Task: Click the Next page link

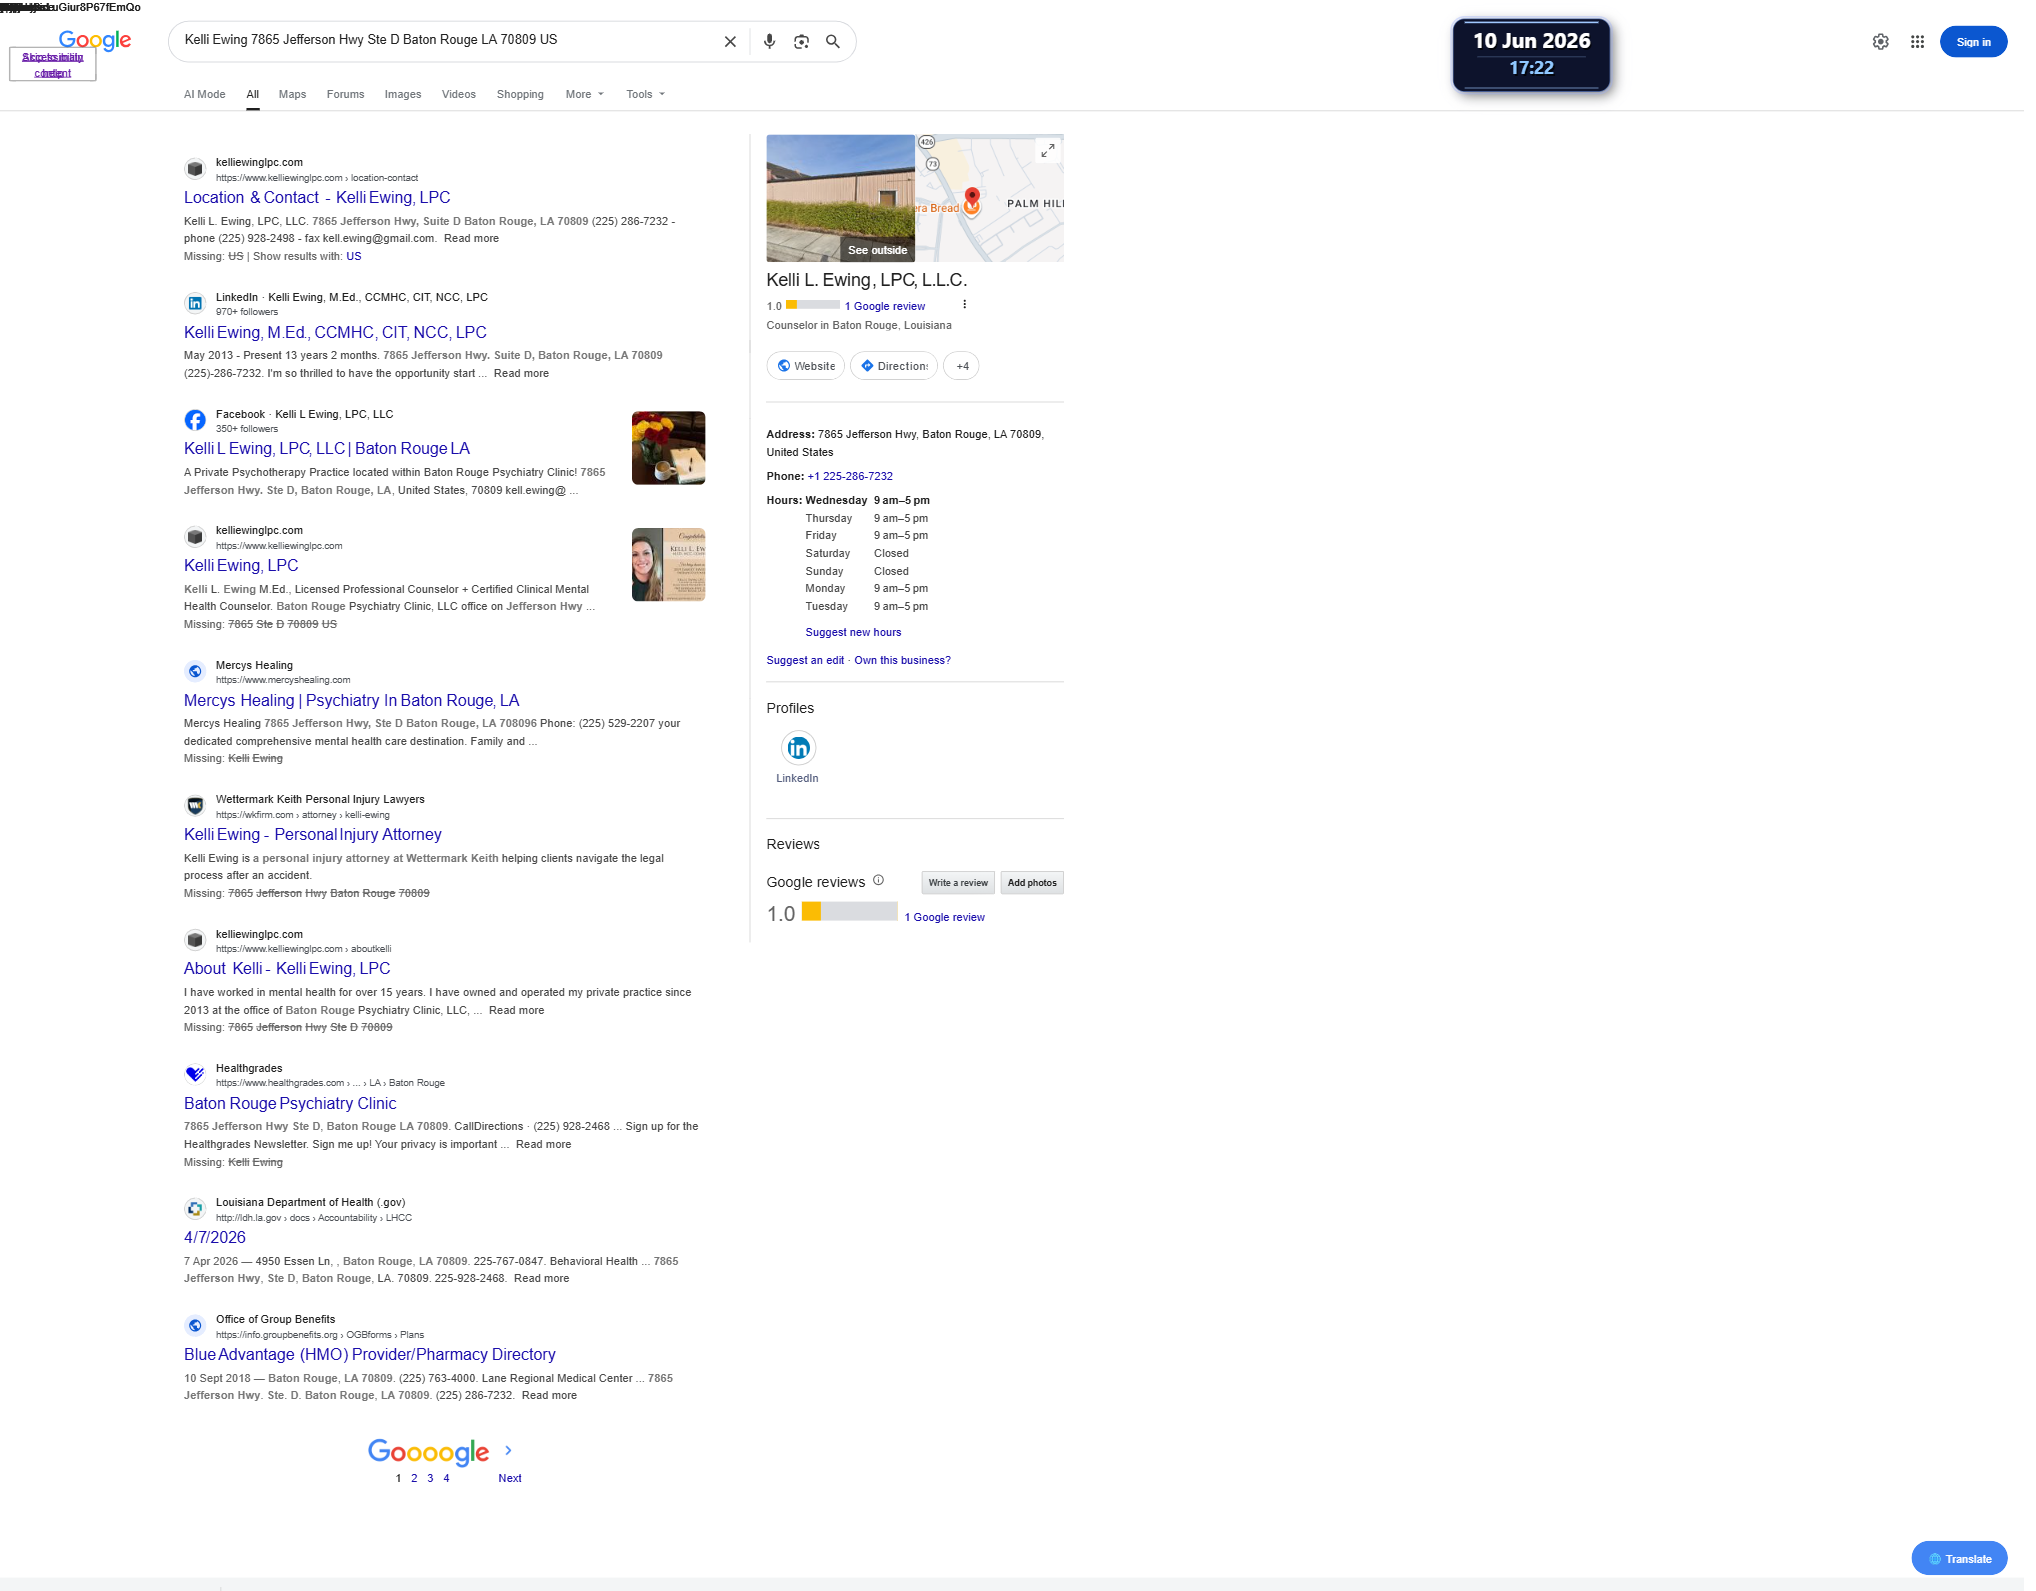Action: (x=510, y=1478)
